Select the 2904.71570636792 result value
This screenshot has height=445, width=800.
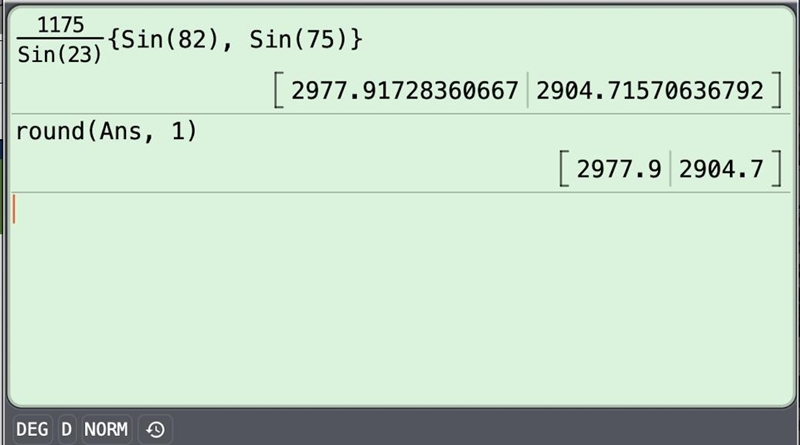click(x=649, y=91)
